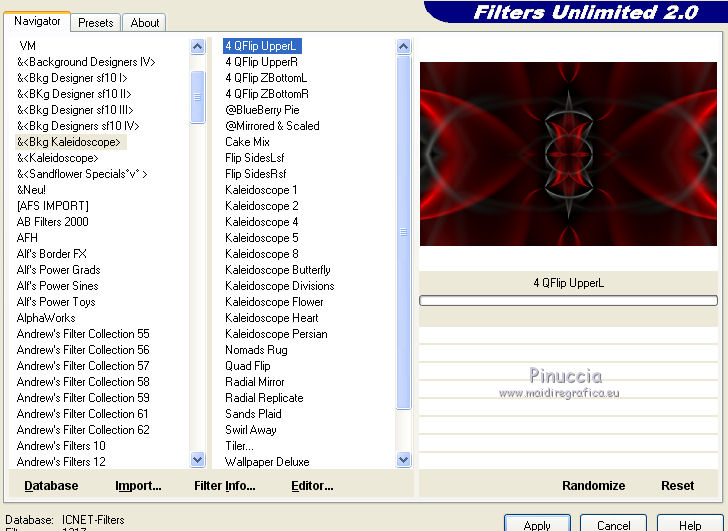Select Alf's Power Sines category
This screenshot has height=531, width=728.
(x=58, y=286)
